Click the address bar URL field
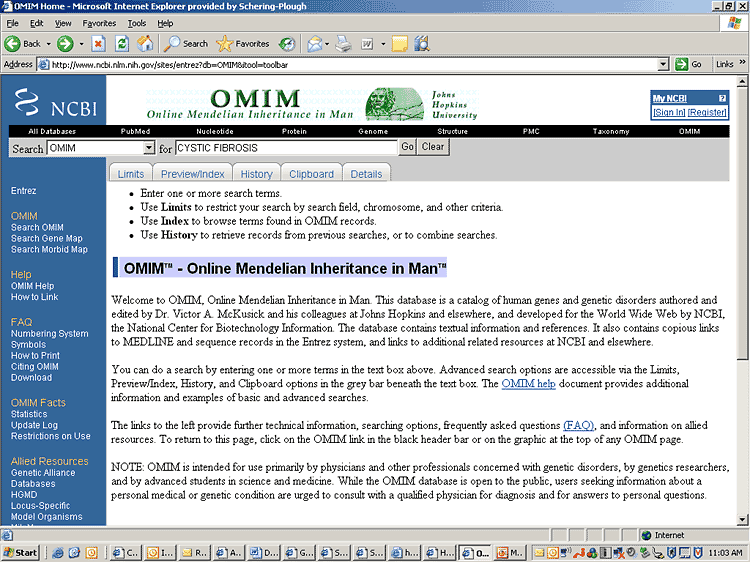This screenshot has height=562, width=750. (354, 65)
